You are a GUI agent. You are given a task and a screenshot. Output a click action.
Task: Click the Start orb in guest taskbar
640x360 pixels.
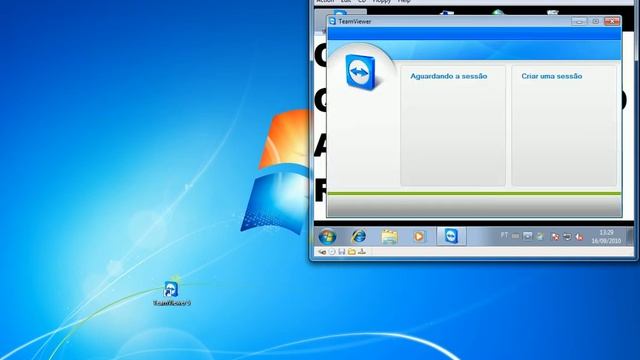327,236
